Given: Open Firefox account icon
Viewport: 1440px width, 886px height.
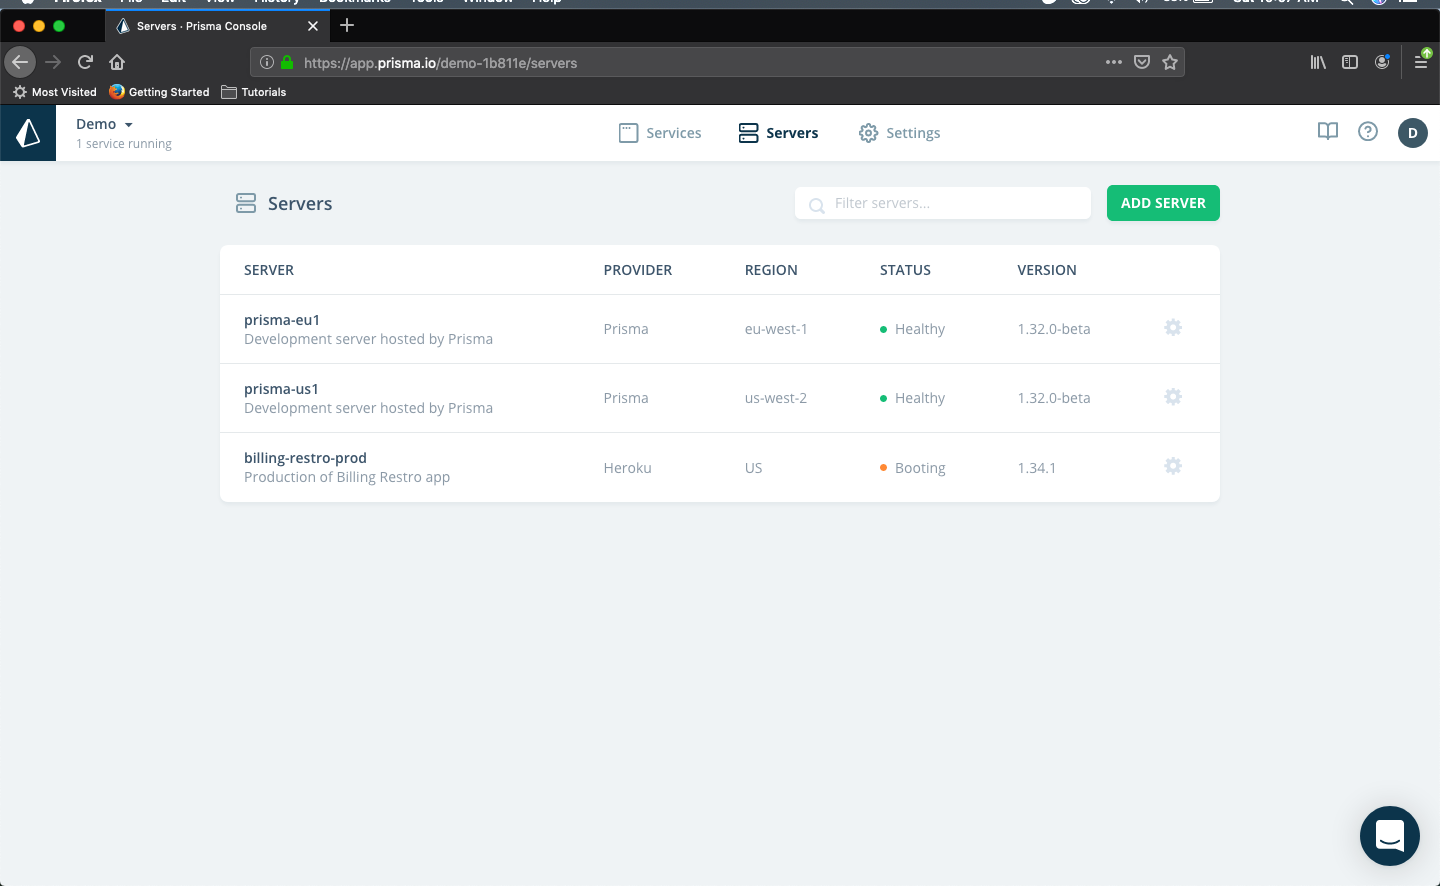Looking at the screenshot, I should click(1382, 62).
